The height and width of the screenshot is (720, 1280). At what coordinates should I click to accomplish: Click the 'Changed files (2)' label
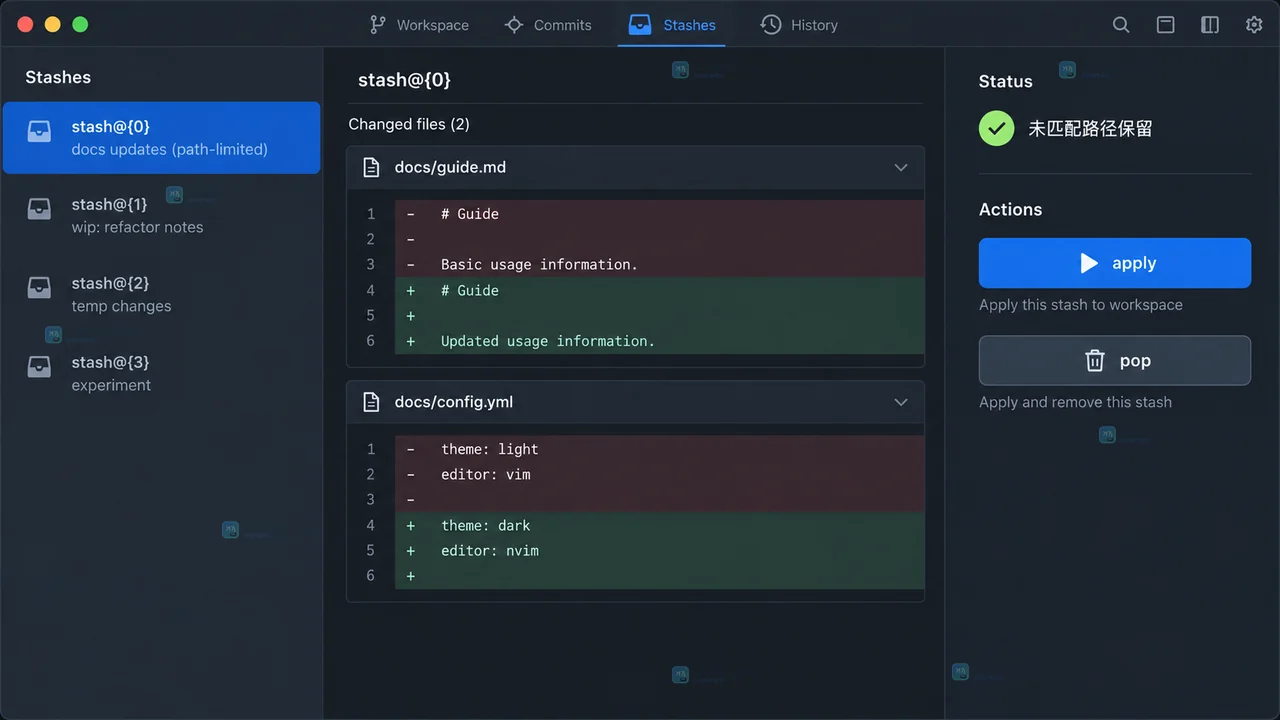click(409, 124)
